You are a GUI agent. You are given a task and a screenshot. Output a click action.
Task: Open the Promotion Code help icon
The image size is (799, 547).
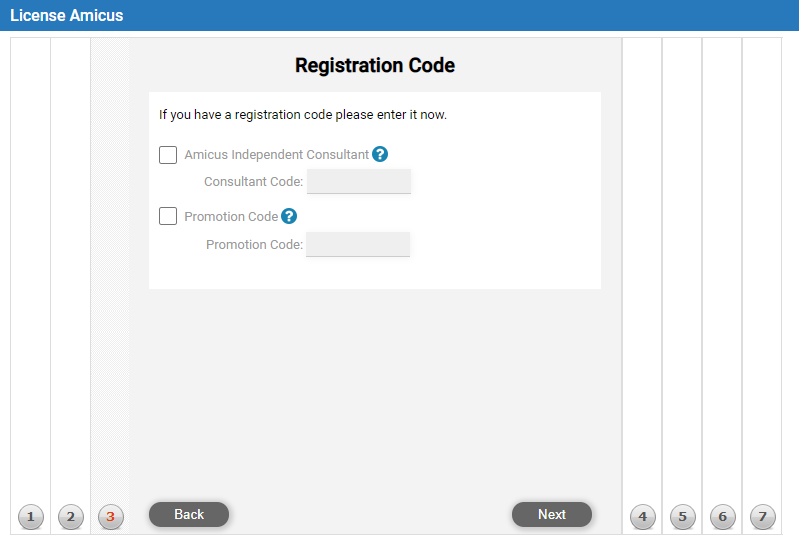pos(289,216)
